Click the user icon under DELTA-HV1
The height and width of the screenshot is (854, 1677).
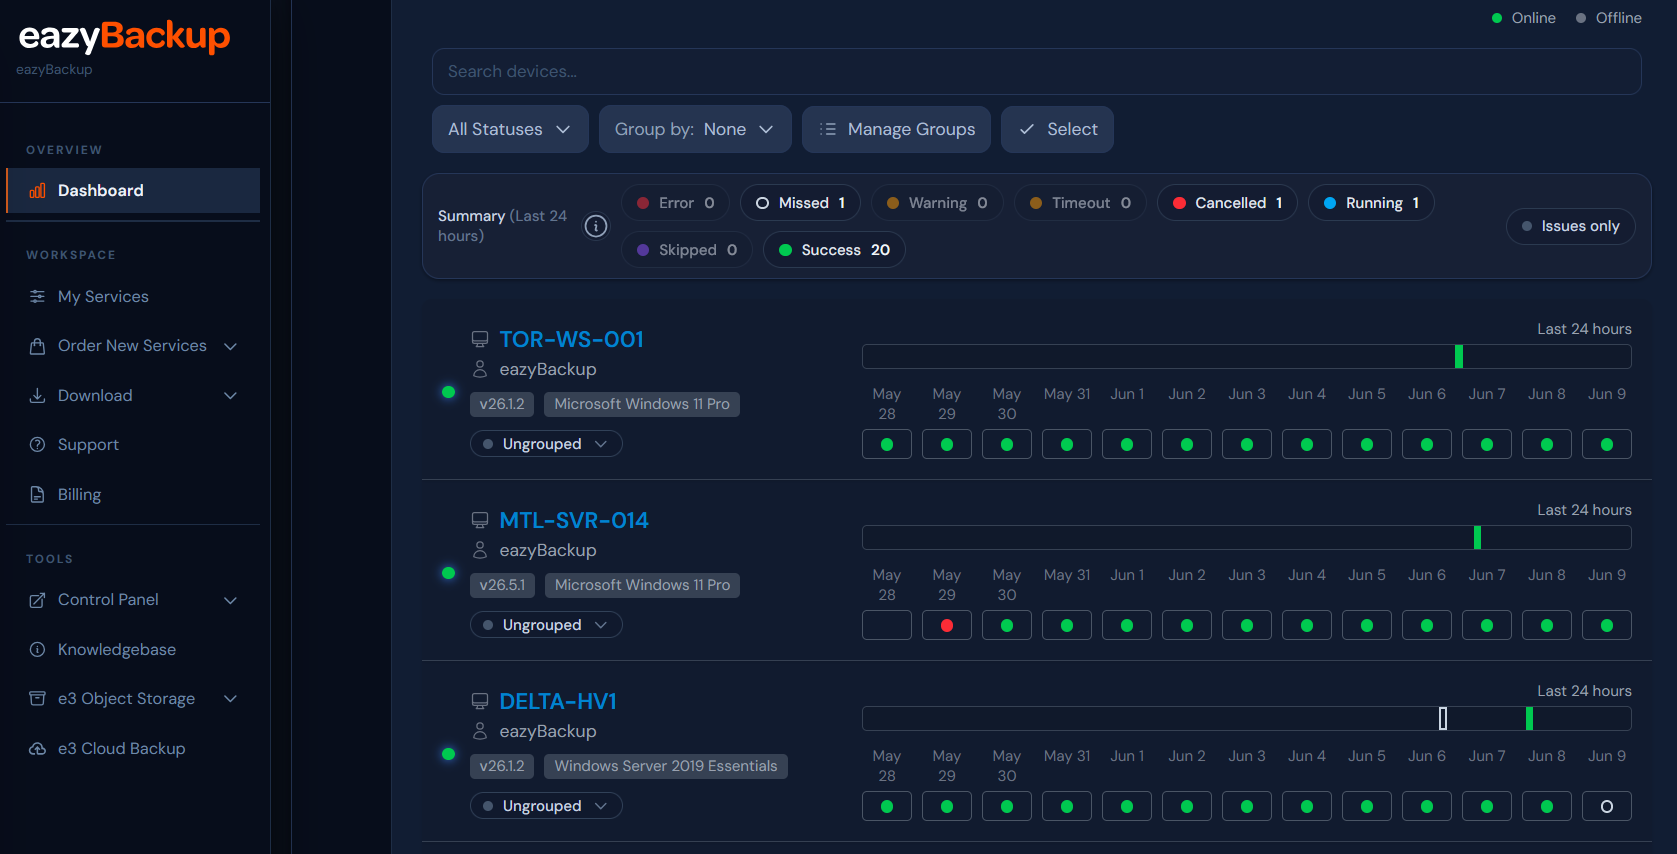pos(480,731)
